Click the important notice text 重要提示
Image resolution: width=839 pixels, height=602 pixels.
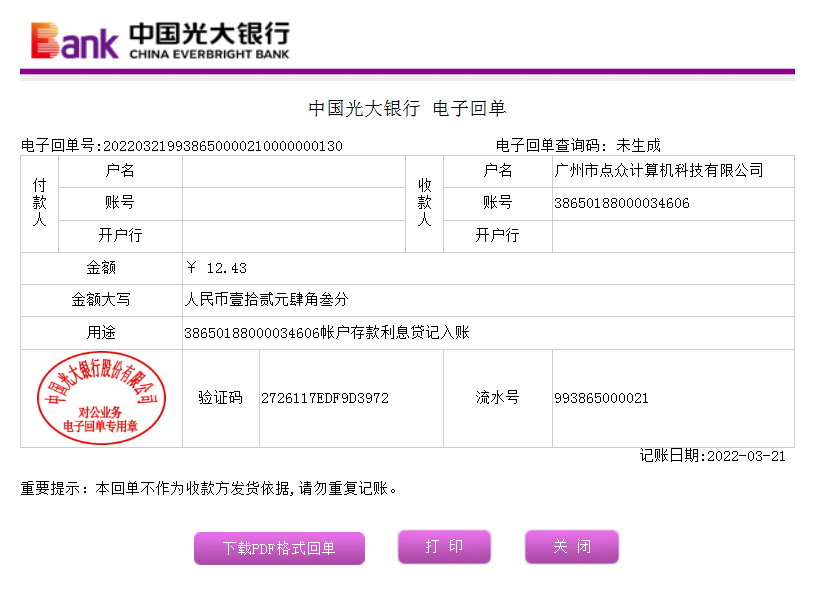(209, 489)
